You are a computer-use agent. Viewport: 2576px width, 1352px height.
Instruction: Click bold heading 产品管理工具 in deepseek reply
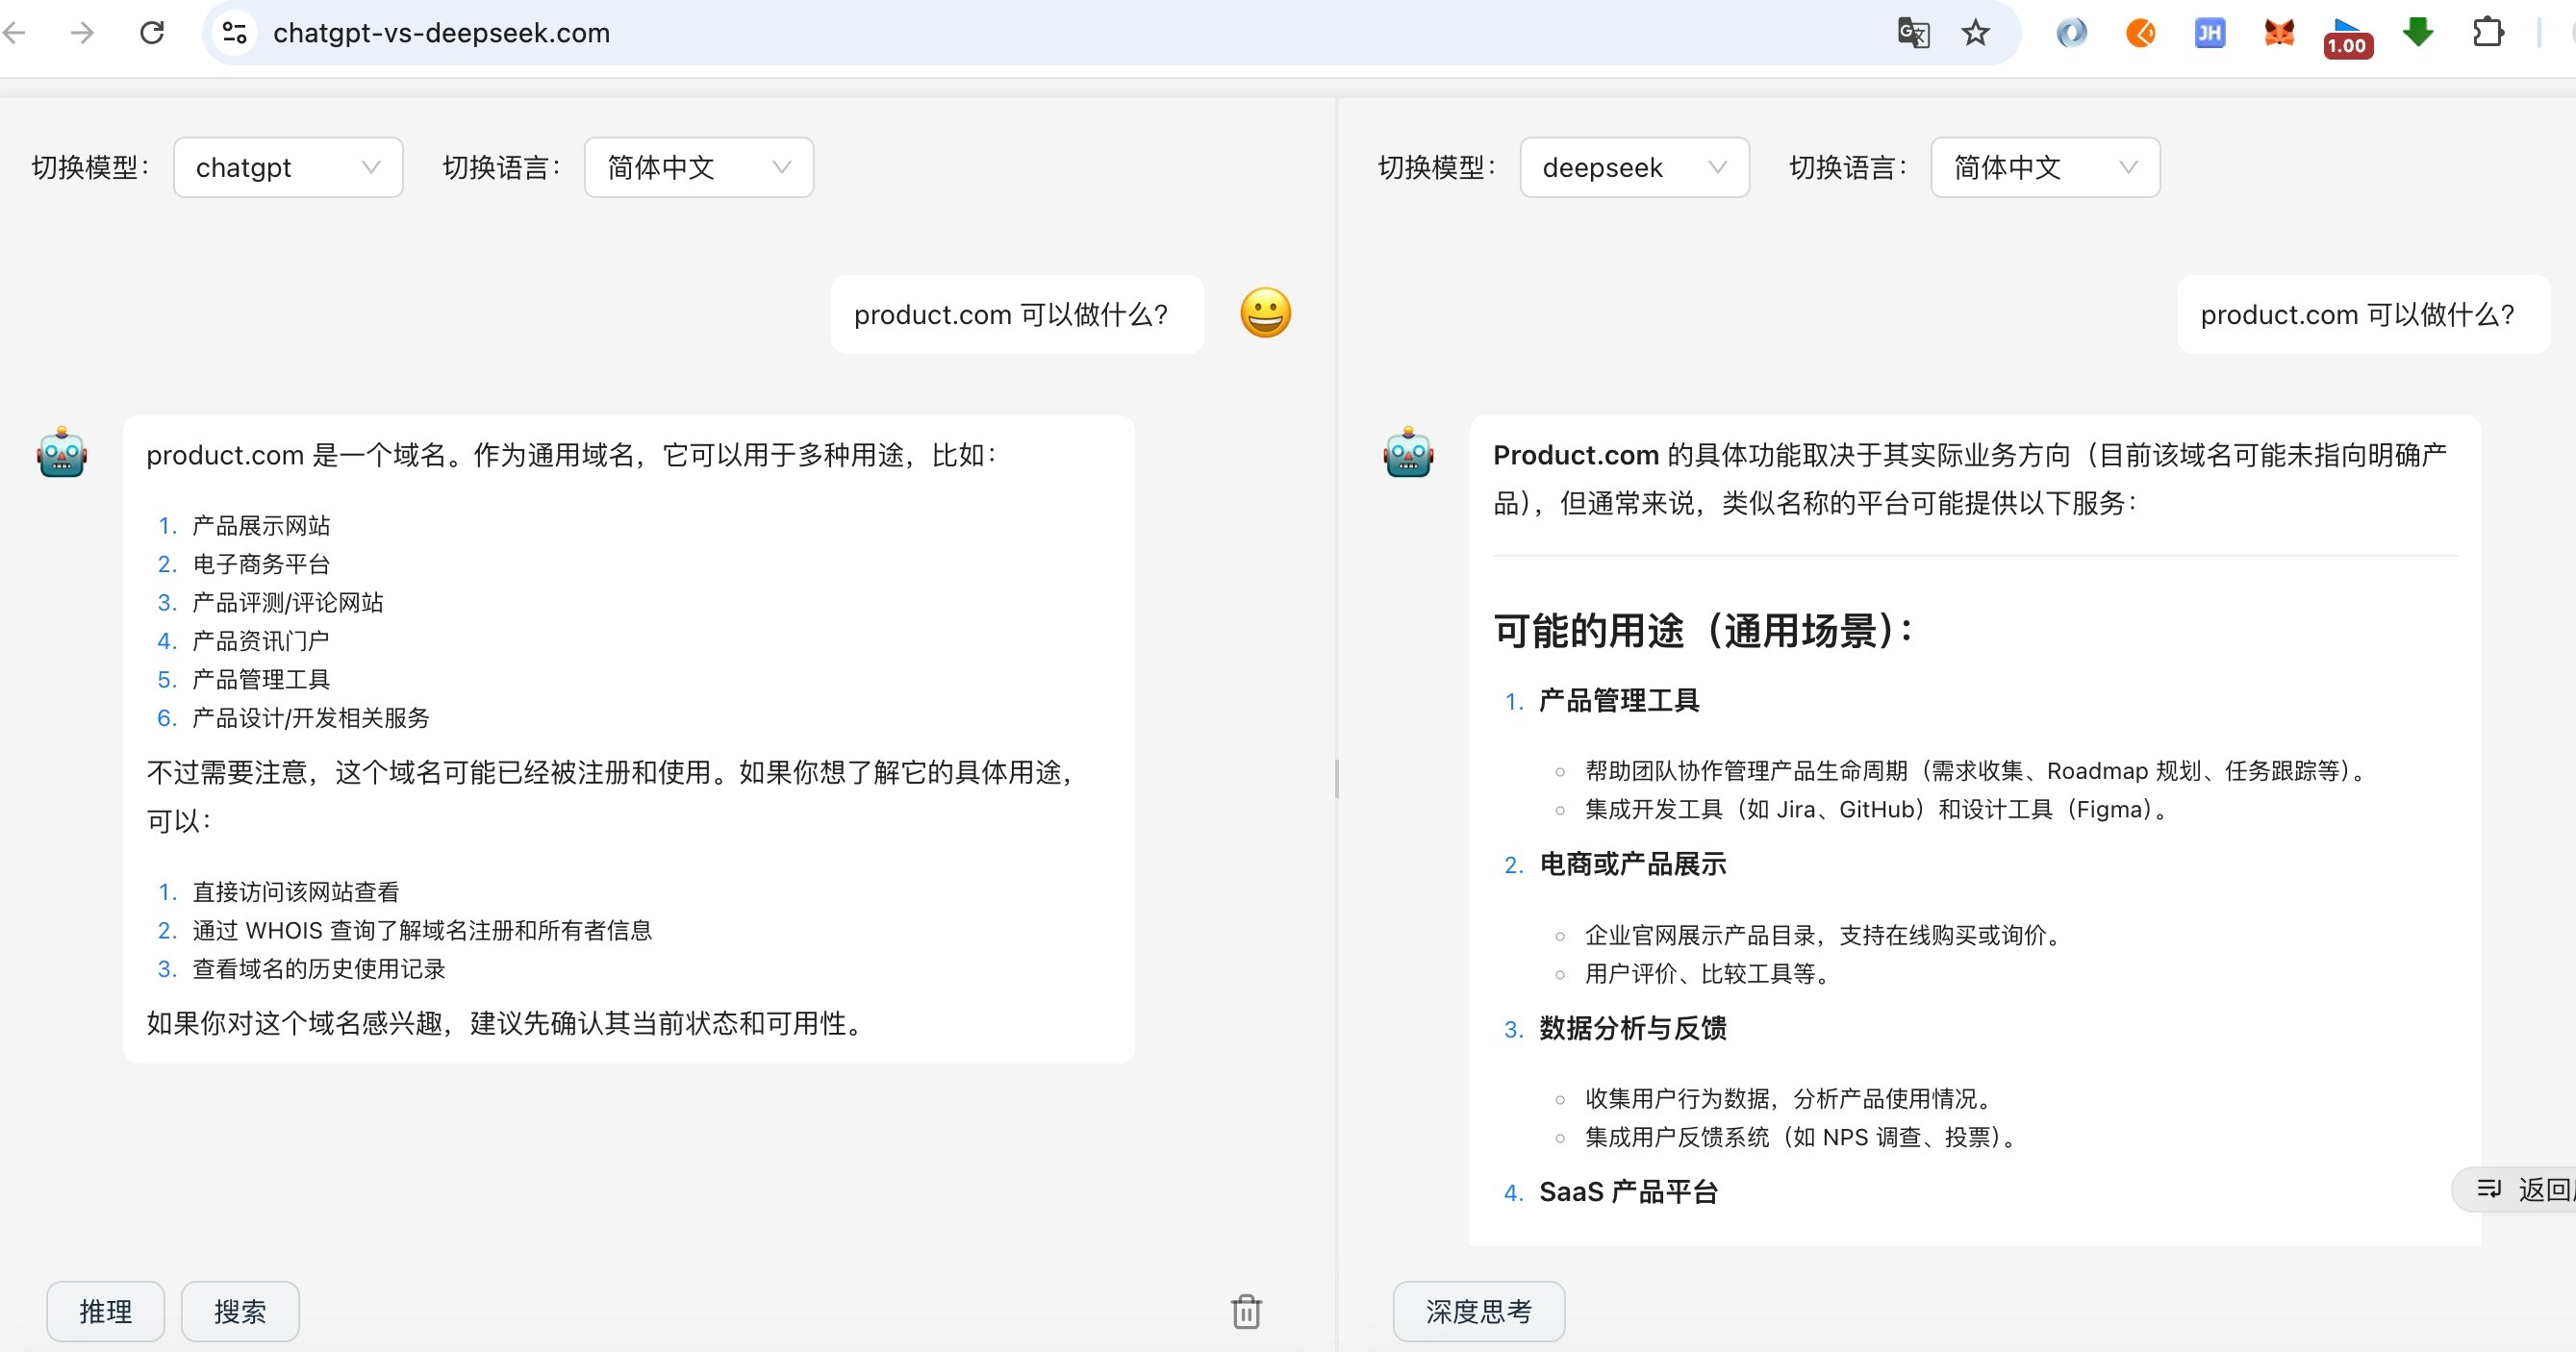(1619, 700)
